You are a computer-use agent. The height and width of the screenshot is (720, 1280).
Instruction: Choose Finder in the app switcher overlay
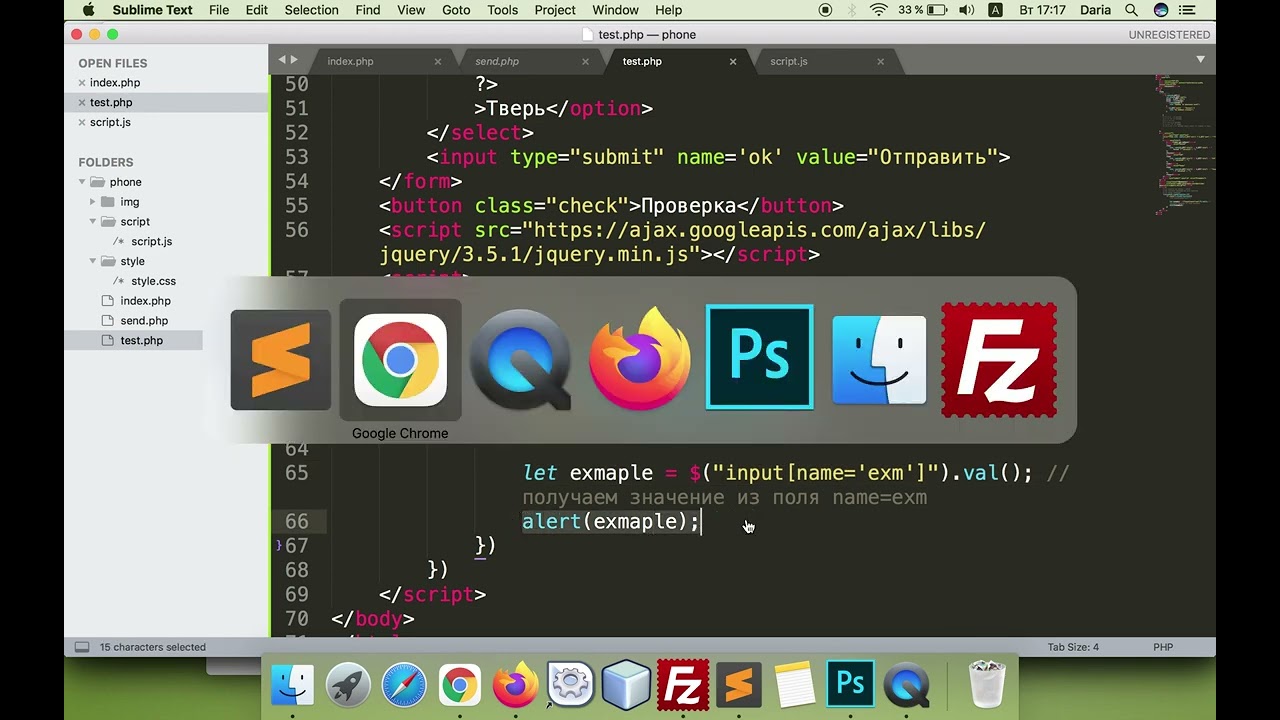(x=879, y=360)
